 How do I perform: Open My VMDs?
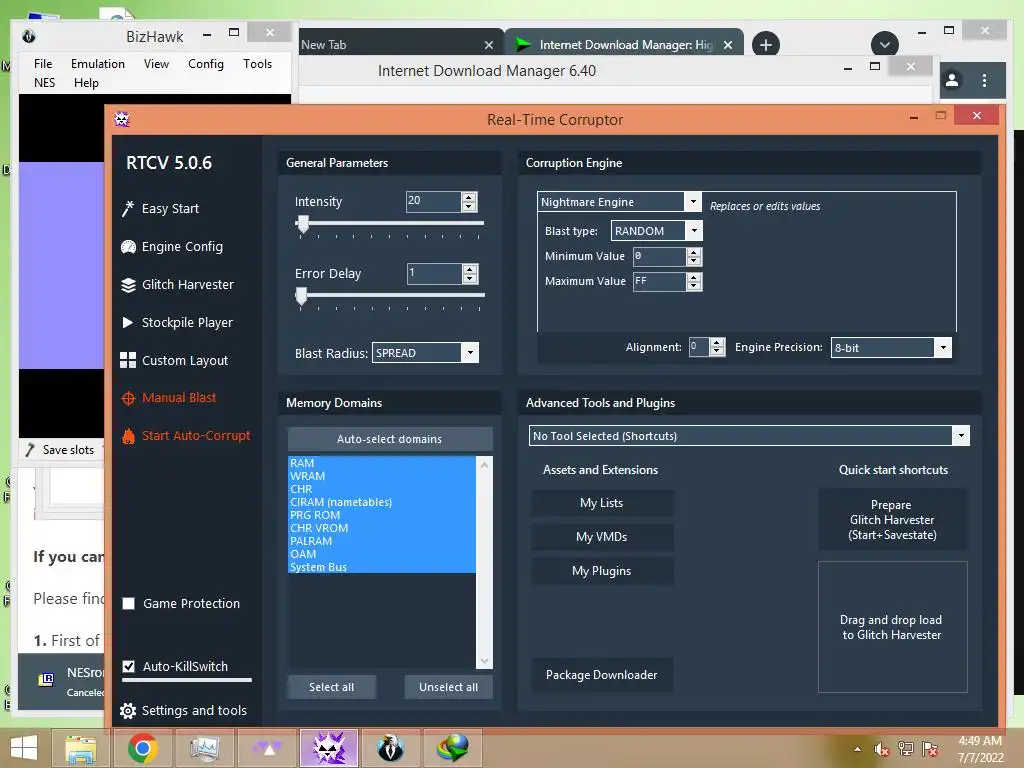coord(601,537)
